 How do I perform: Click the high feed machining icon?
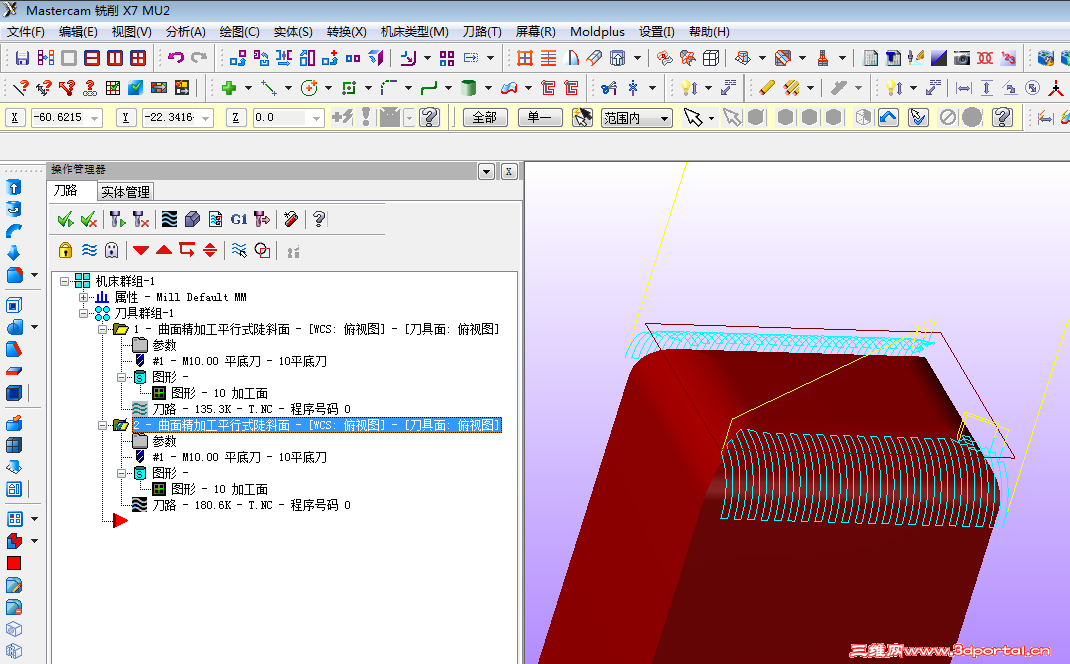pyautogui.click(x=262, y=219)
